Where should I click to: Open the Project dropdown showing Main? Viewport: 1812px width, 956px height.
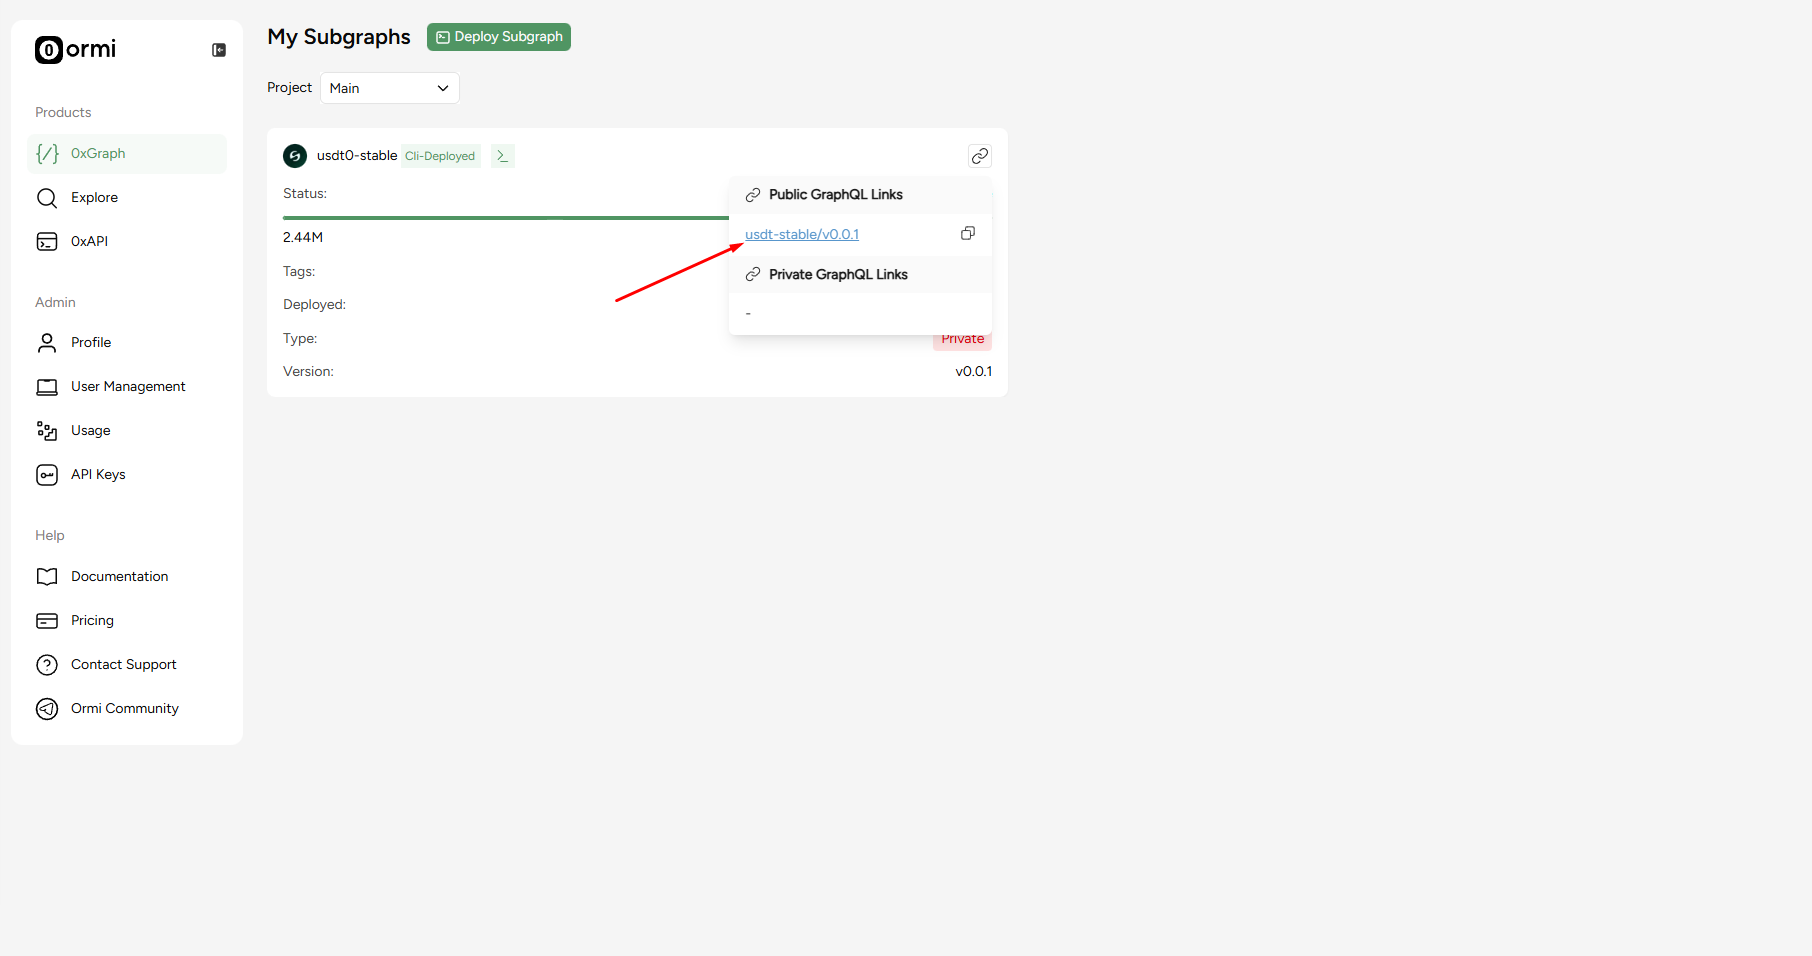click(389, 88)
